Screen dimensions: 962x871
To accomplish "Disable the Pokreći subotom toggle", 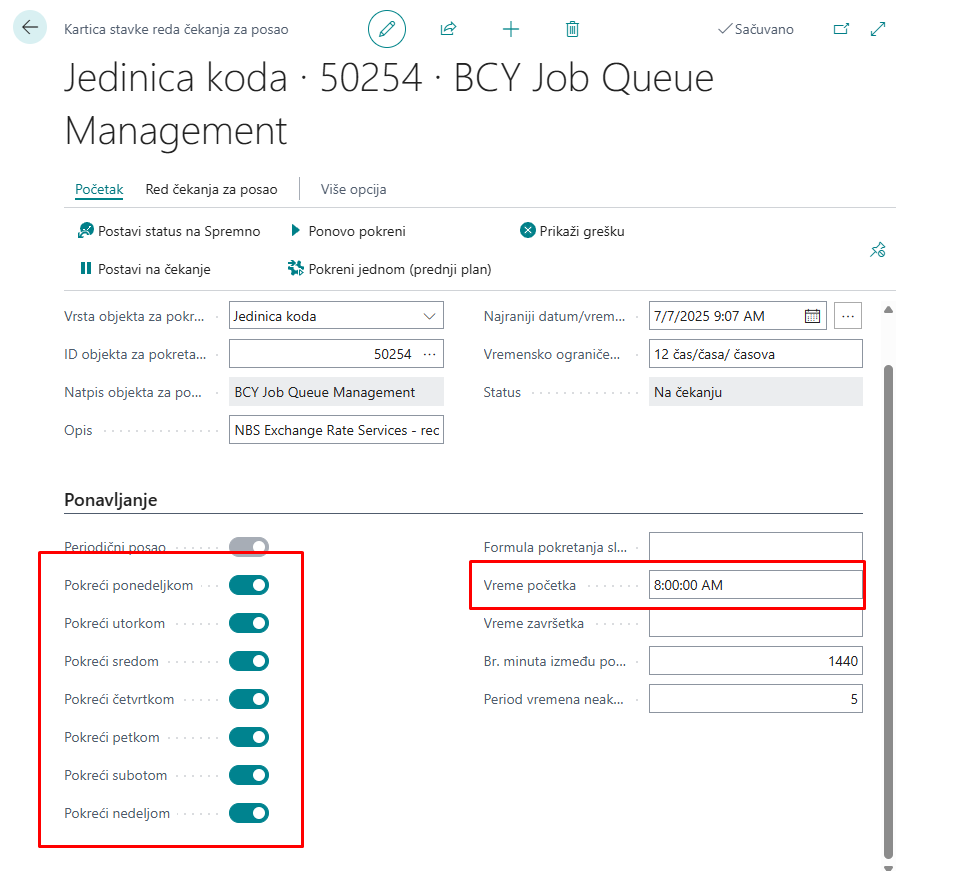I will pyautogui.click(x=249, y=775).
